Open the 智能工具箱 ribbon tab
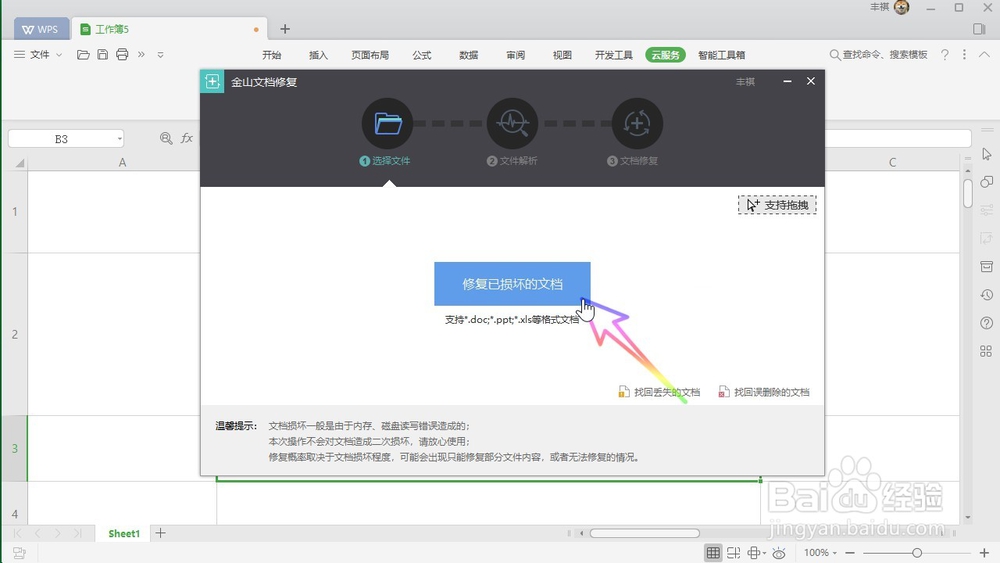 point(721,55)
